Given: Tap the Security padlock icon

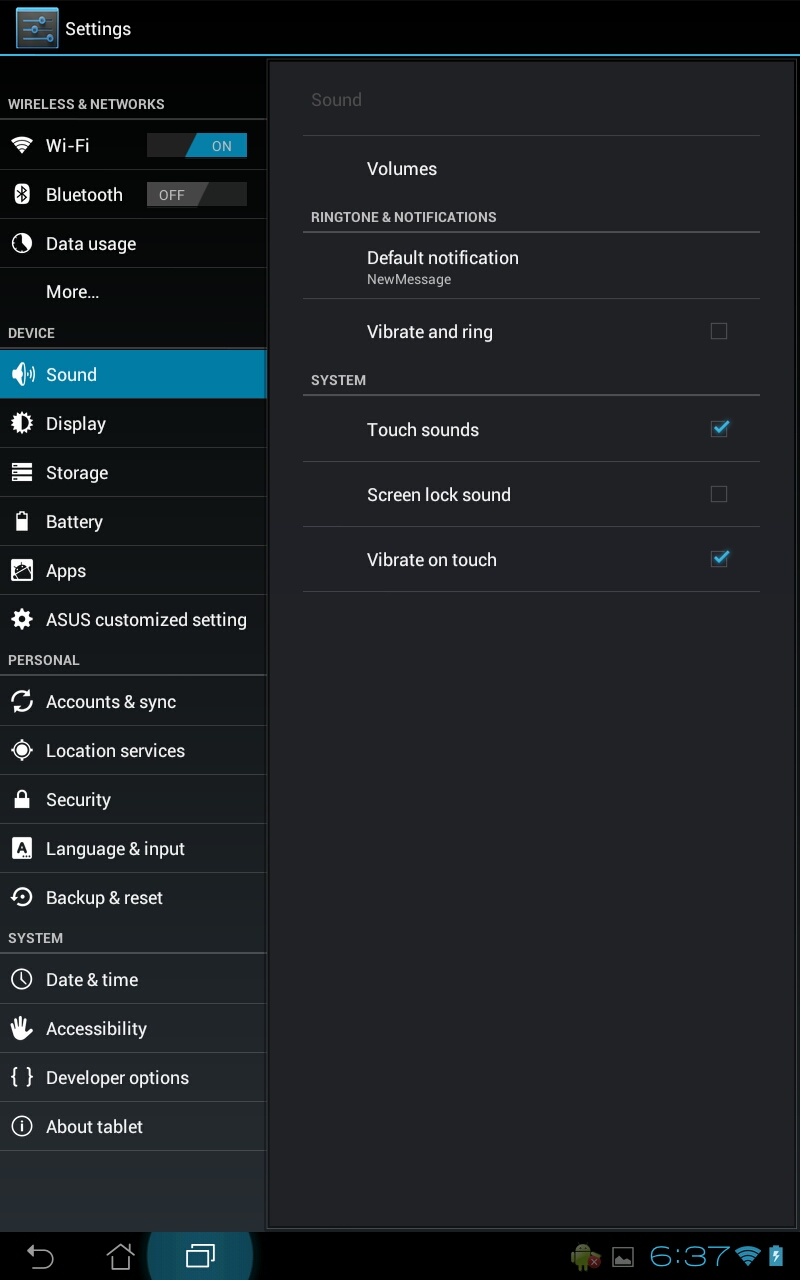Looking at the screenshot, I should [21, 799].
